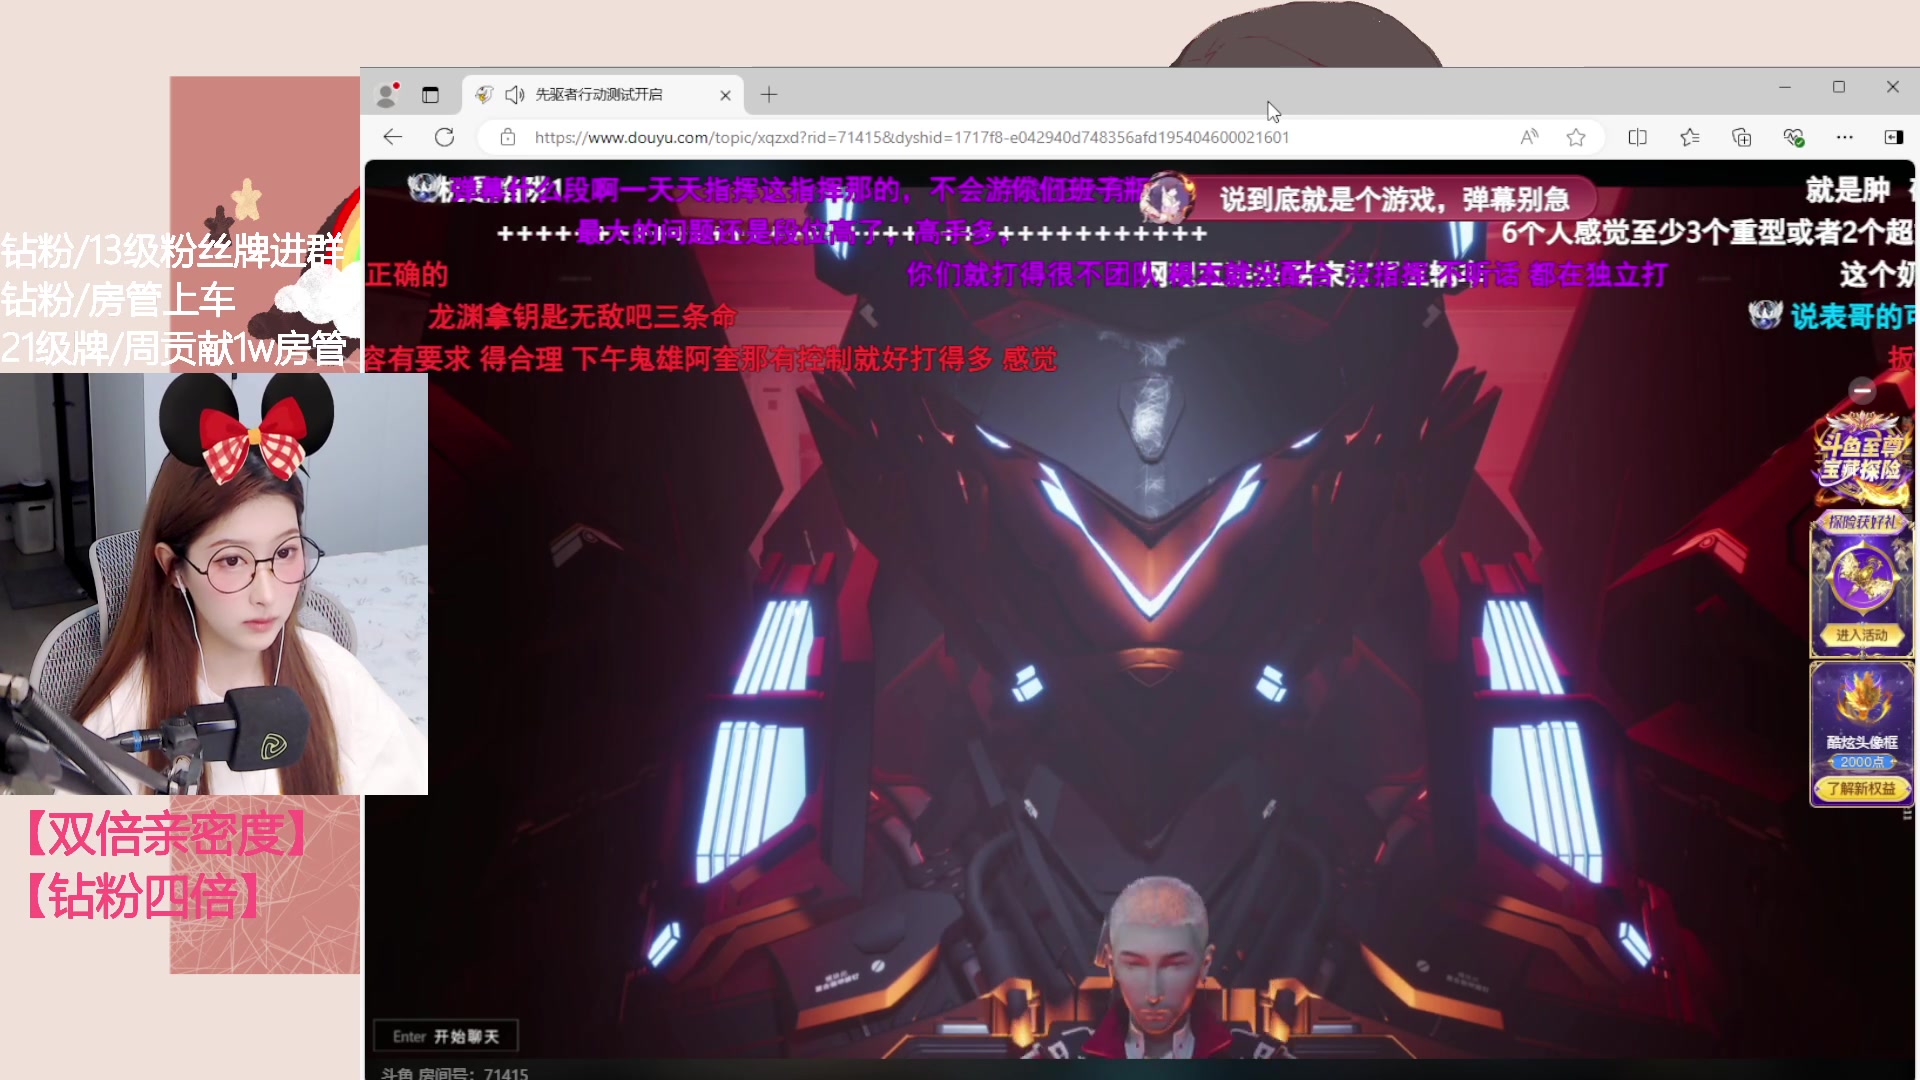View site information lock icon
1920x1080 pixels.
508,137
